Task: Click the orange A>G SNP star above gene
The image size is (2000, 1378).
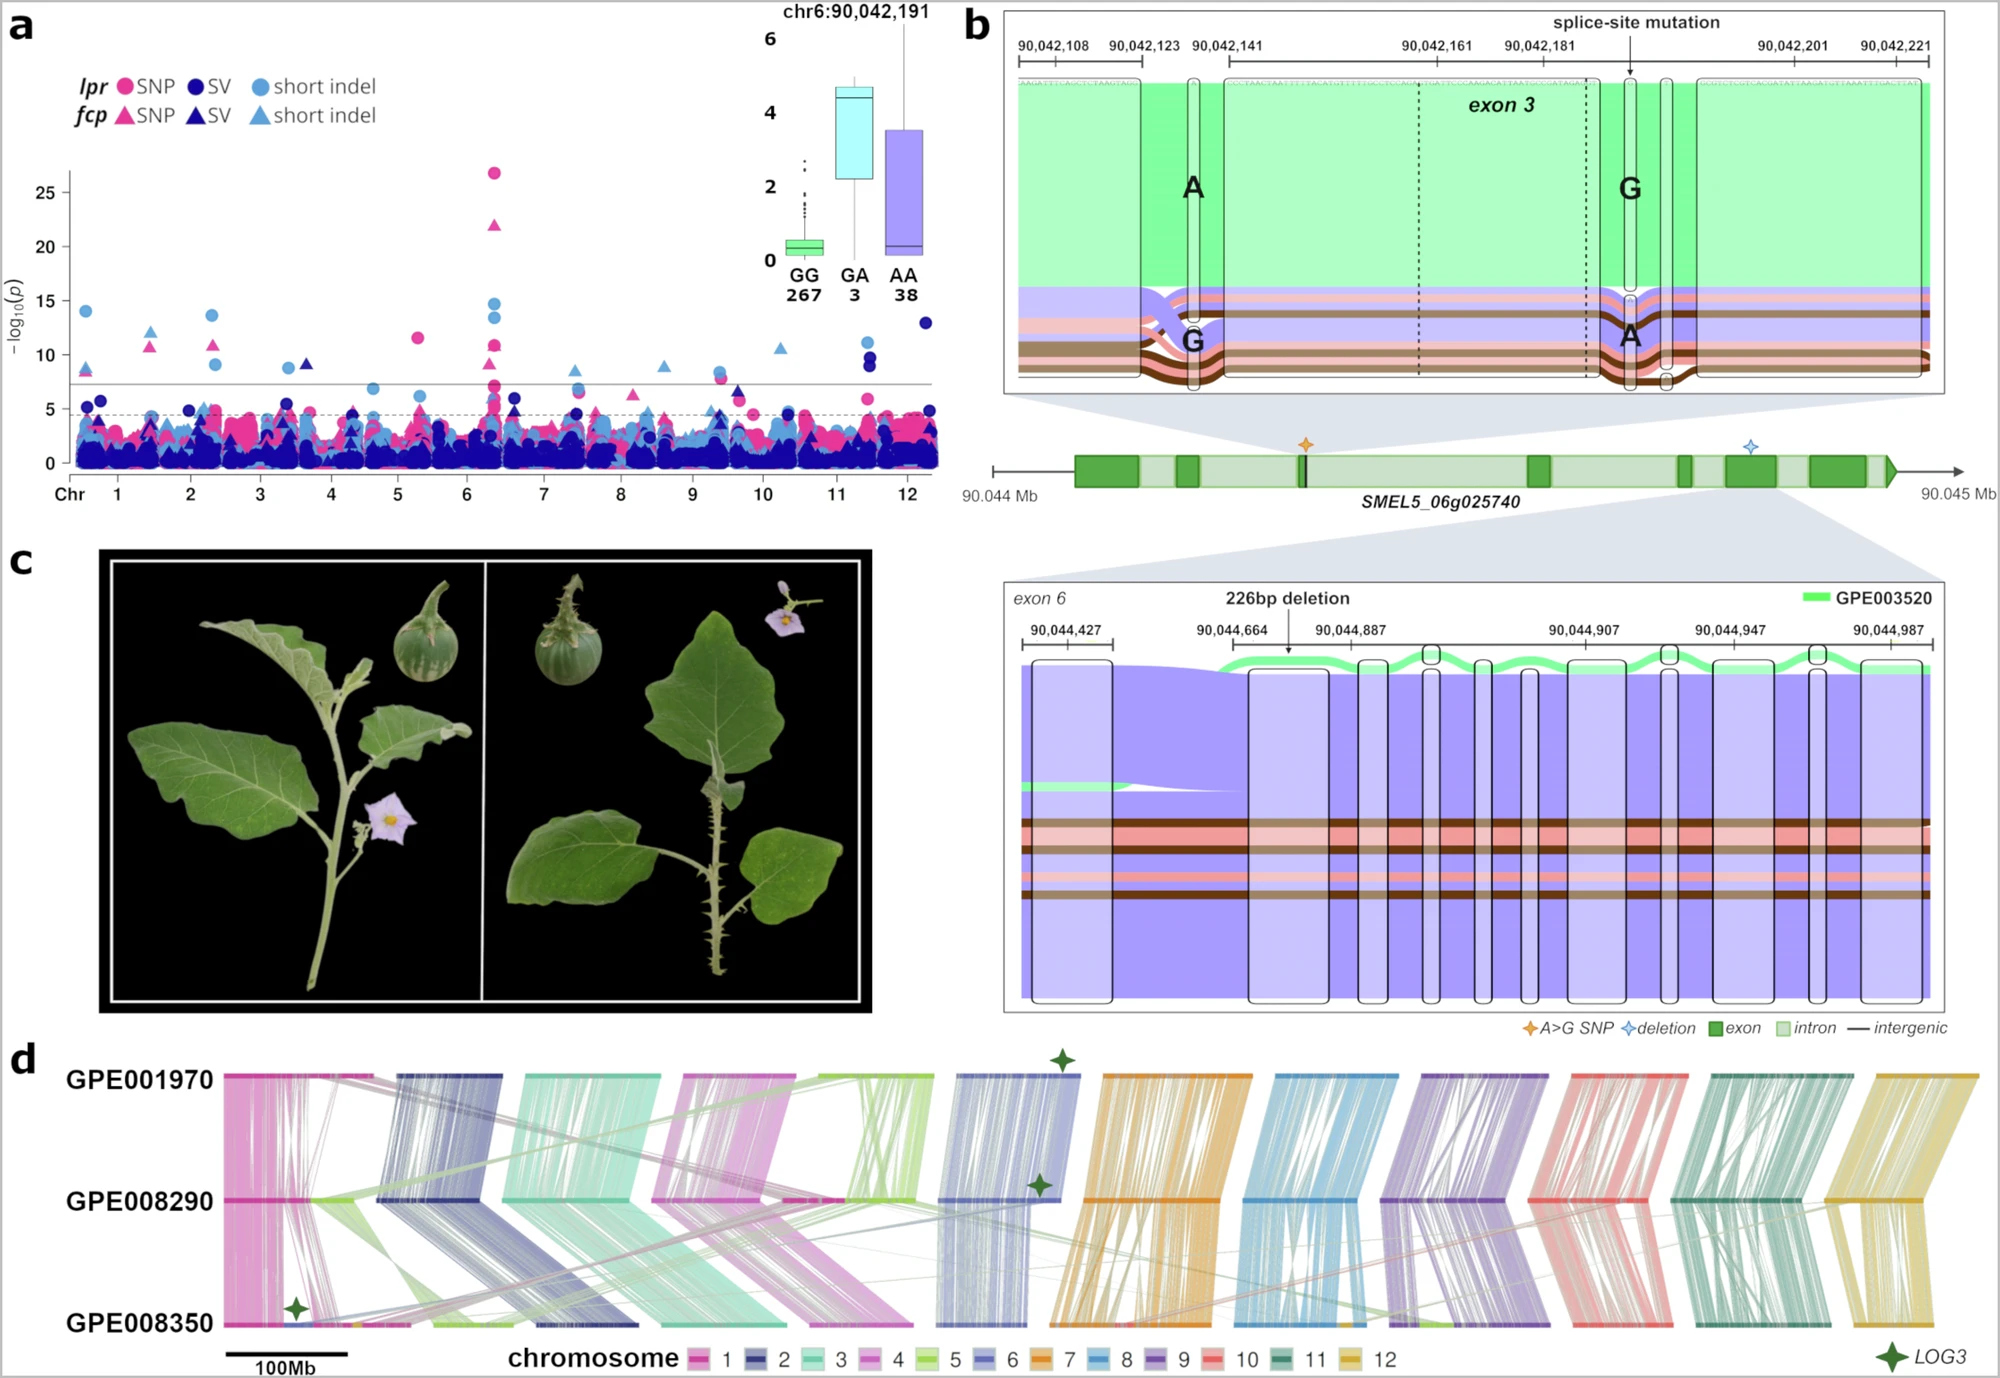Action: click(1305, 444)
